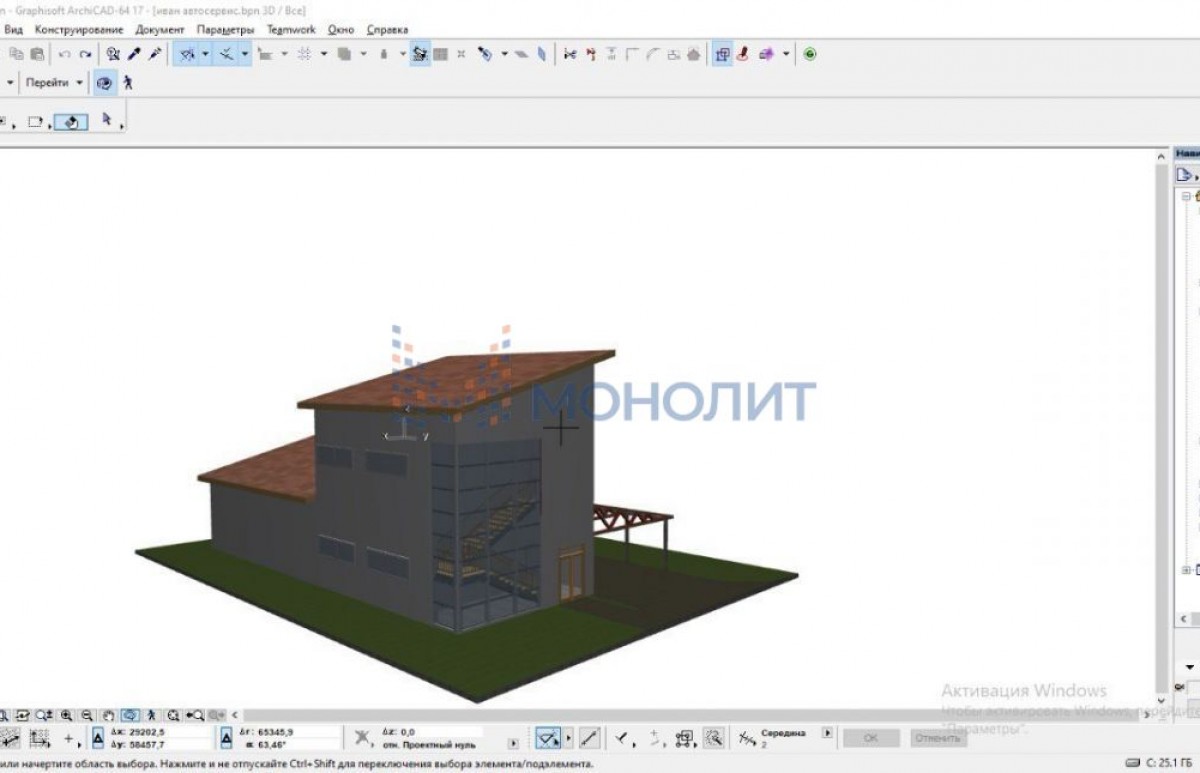
Task: Click the gray grid display icon
Action: coord(440,54)
